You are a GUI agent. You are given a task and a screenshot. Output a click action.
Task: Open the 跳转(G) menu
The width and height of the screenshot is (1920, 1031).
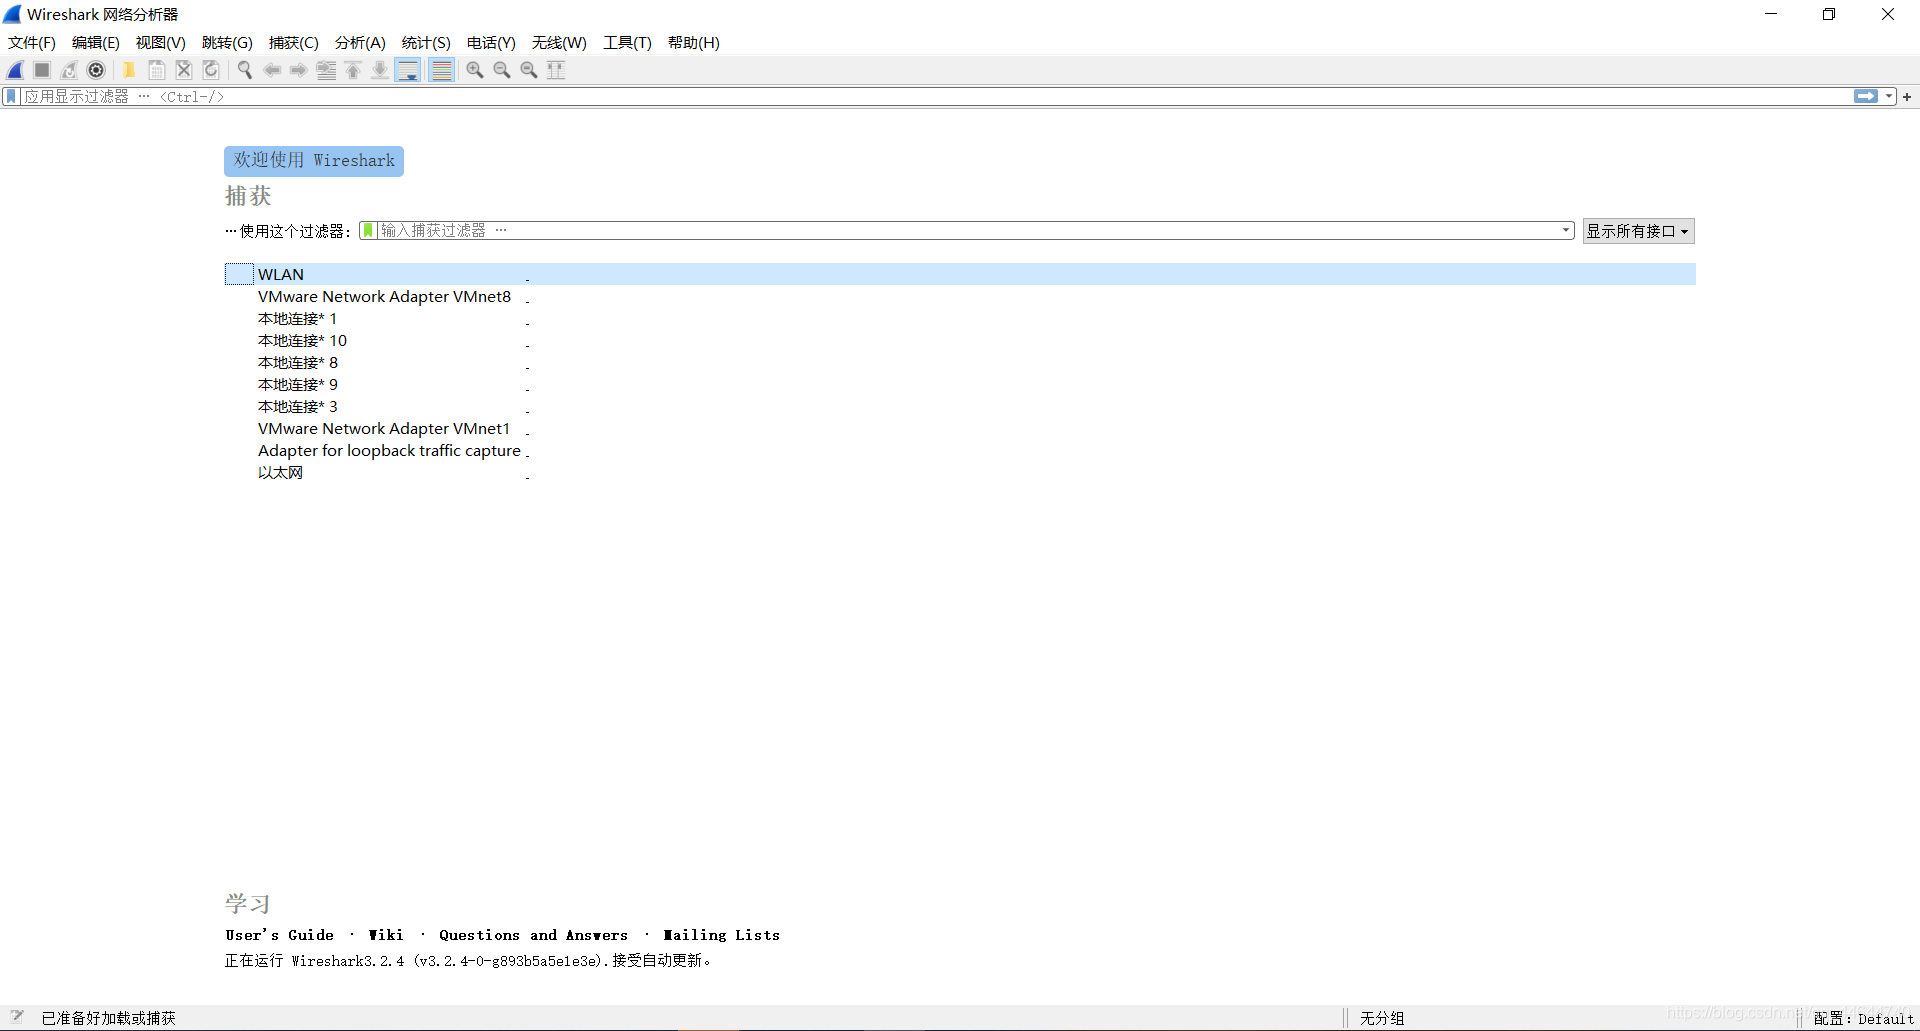[x=227, y=43]
